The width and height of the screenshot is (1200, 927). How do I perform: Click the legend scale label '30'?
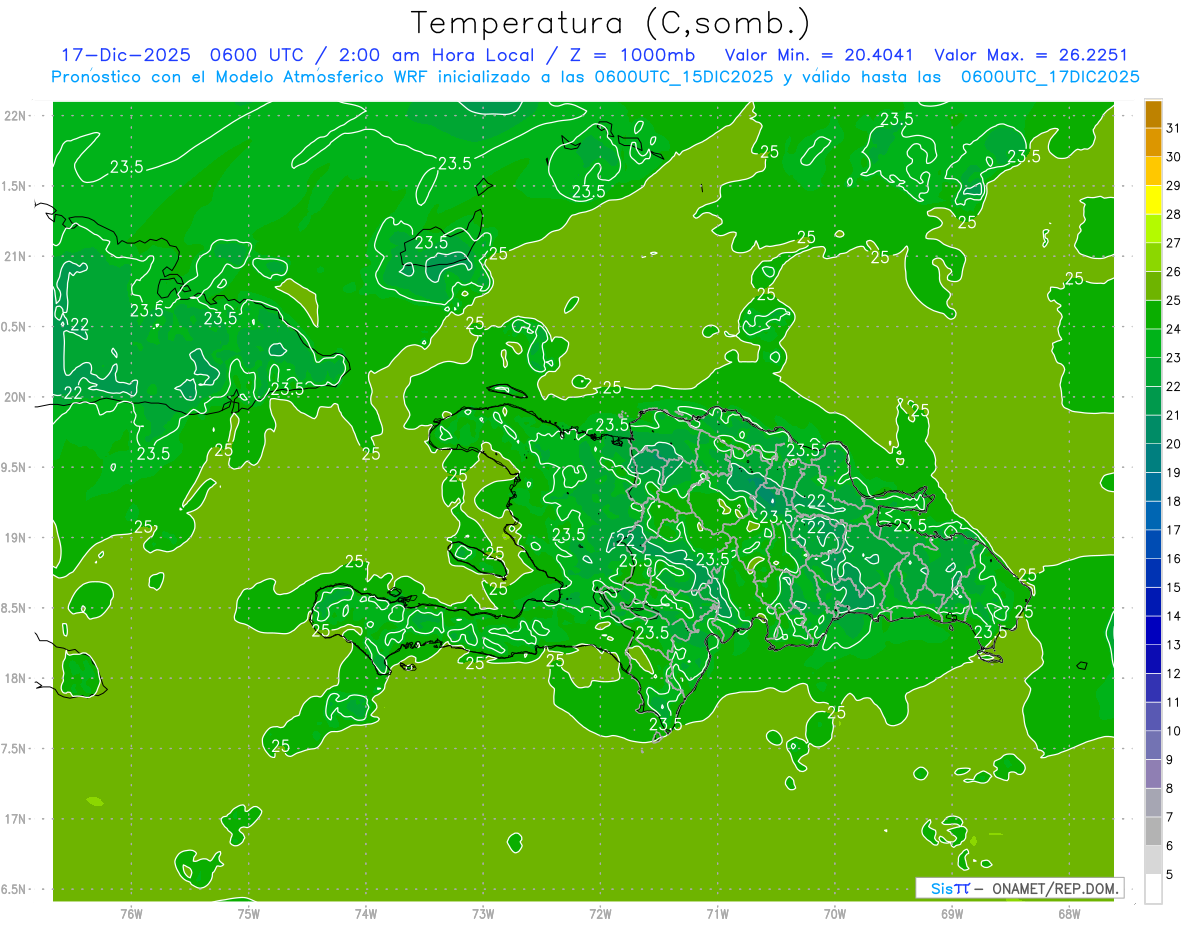1173,157
